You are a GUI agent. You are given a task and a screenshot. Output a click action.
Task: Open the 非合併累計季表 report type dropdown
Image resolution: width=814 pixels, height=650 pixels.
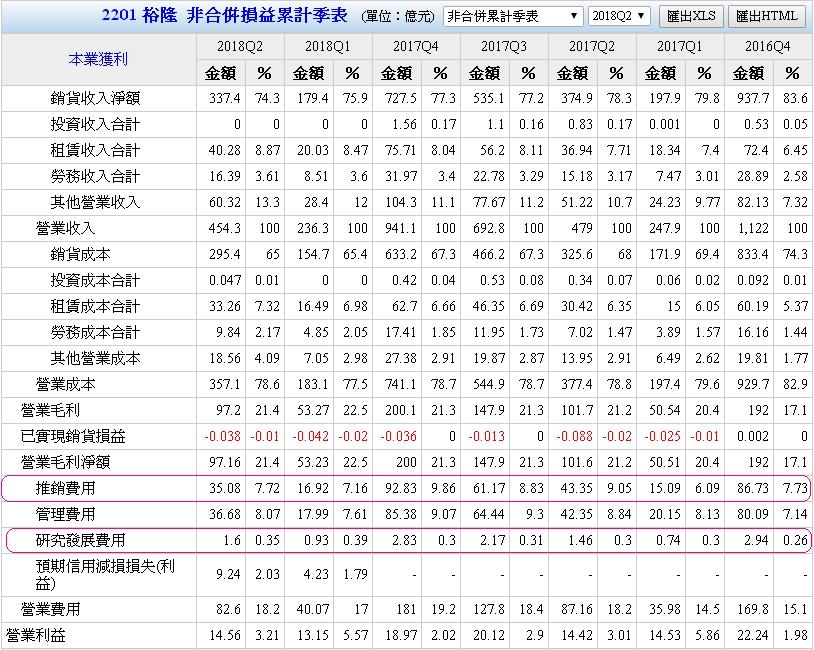[513, 16]
